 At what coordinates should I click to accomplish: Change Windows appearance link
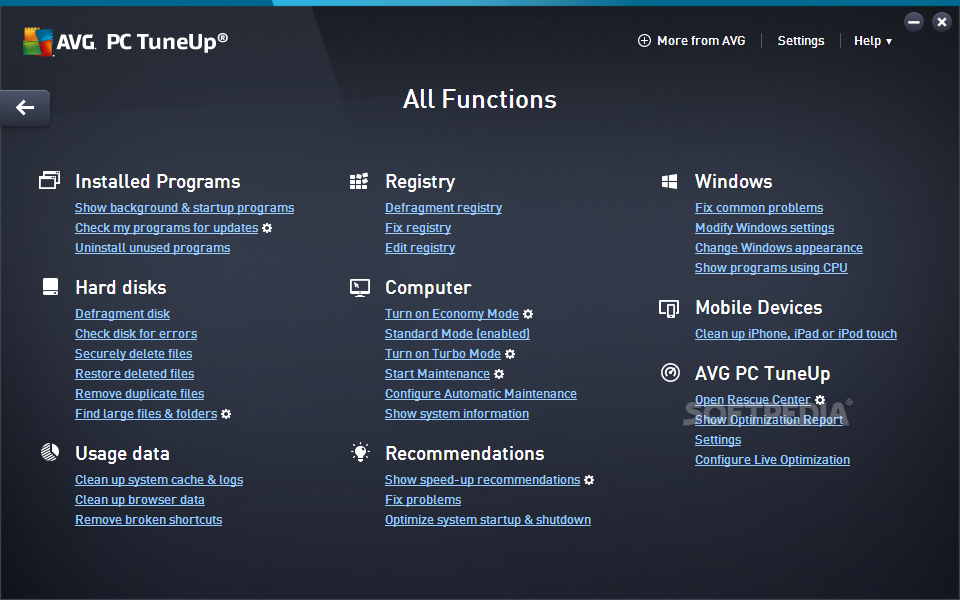[779, 248]
